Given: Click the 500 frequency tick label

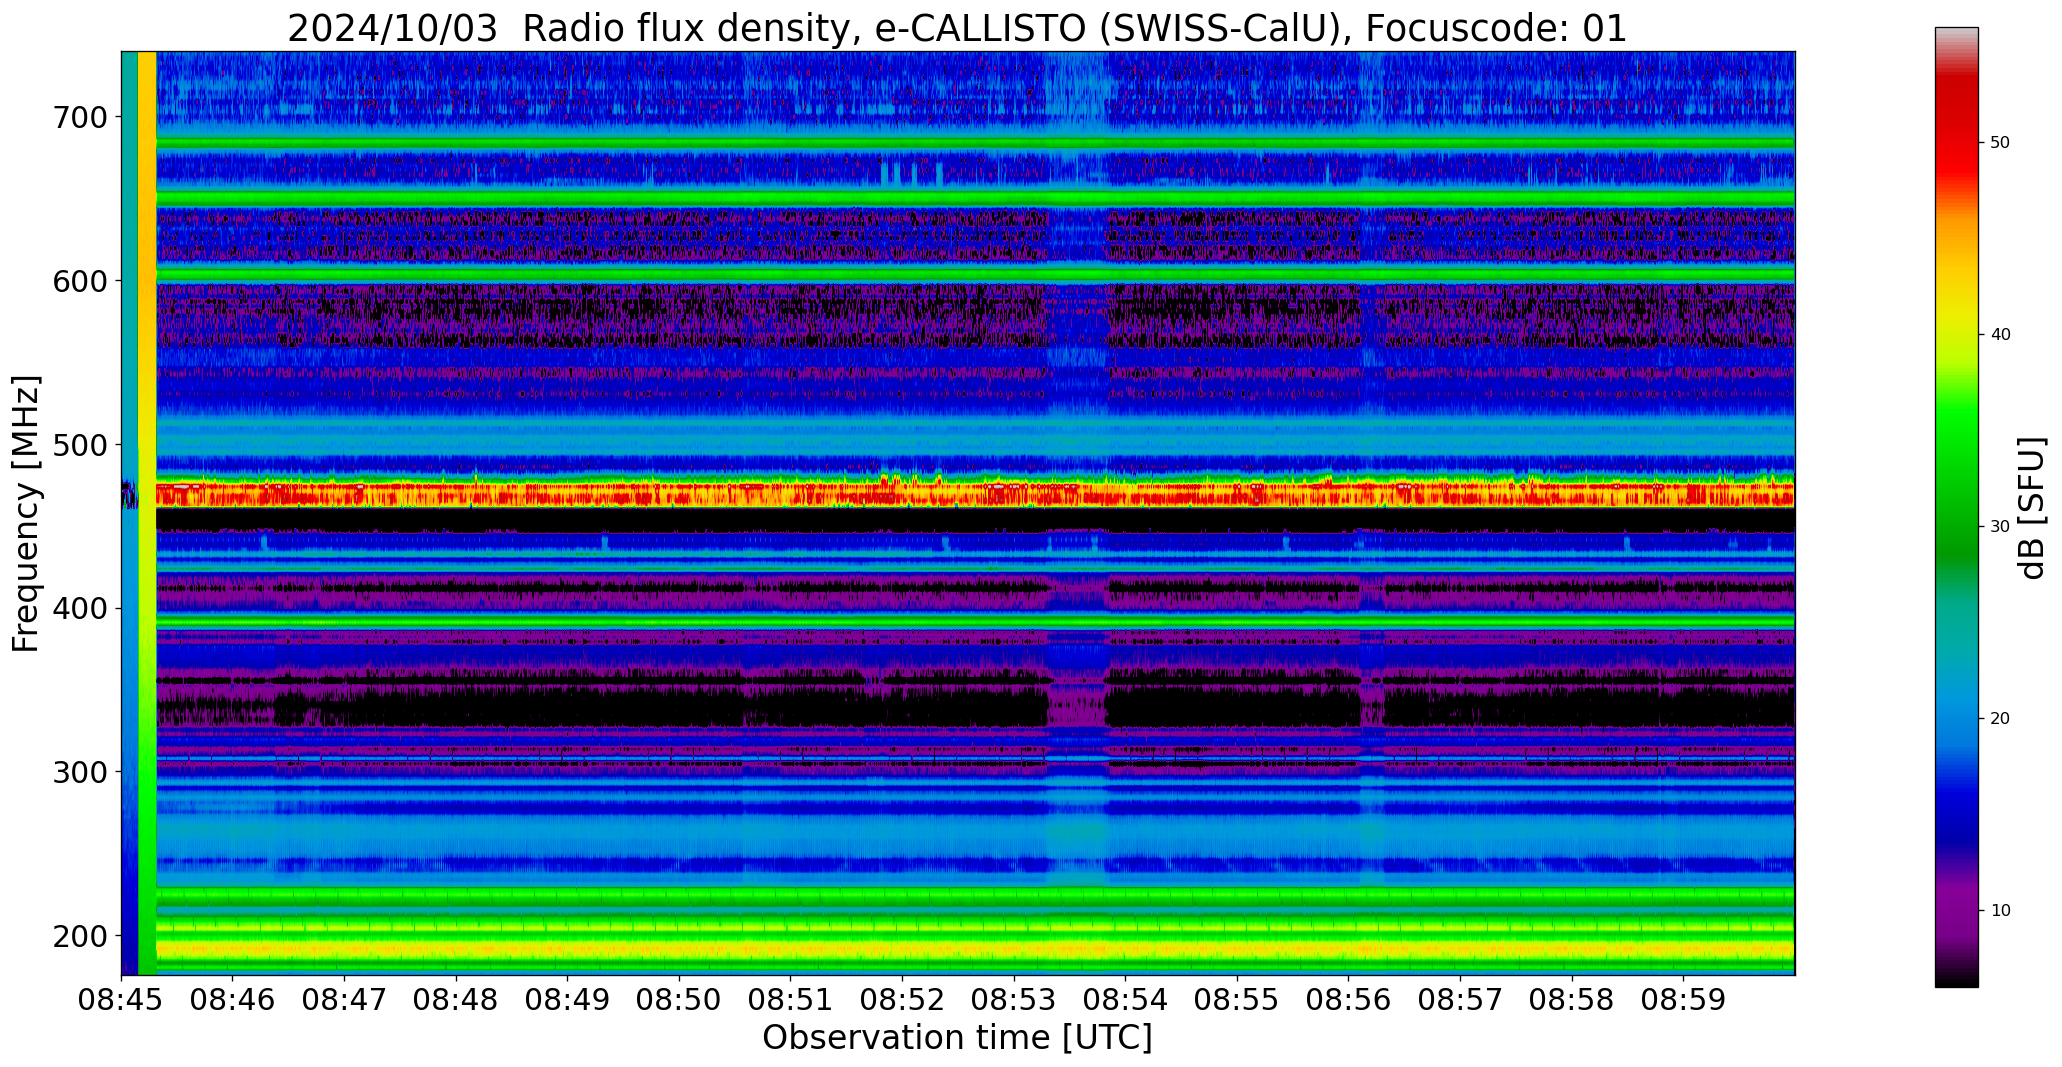Looking at the screenshot, I should pyautogui.click(x=79, y=445).
